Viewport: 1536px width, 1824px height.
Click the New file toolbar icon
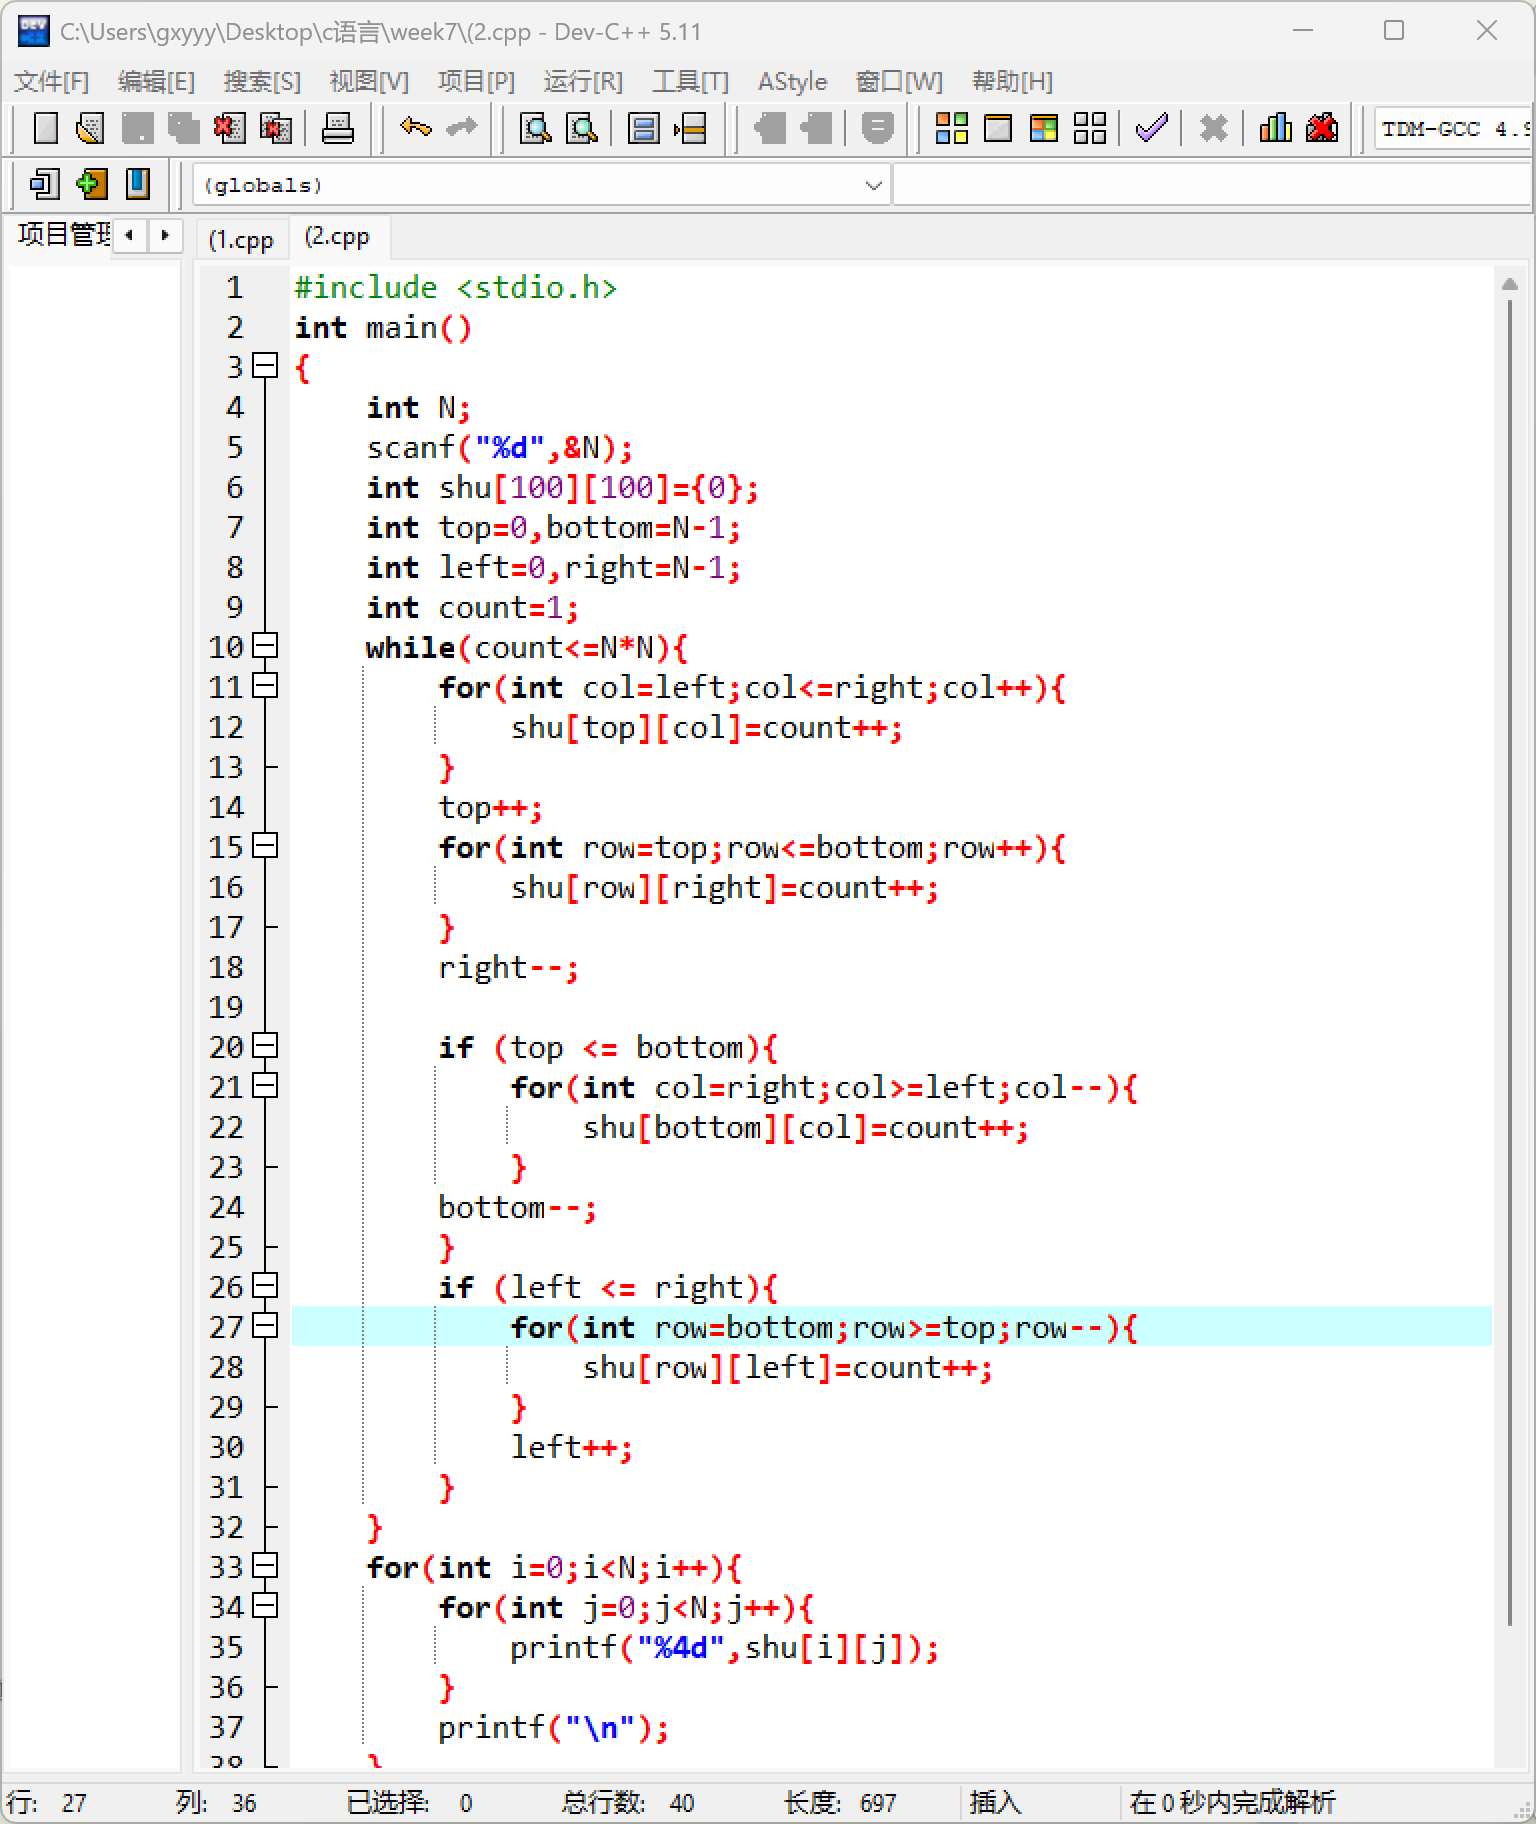(x=46, y=128)
